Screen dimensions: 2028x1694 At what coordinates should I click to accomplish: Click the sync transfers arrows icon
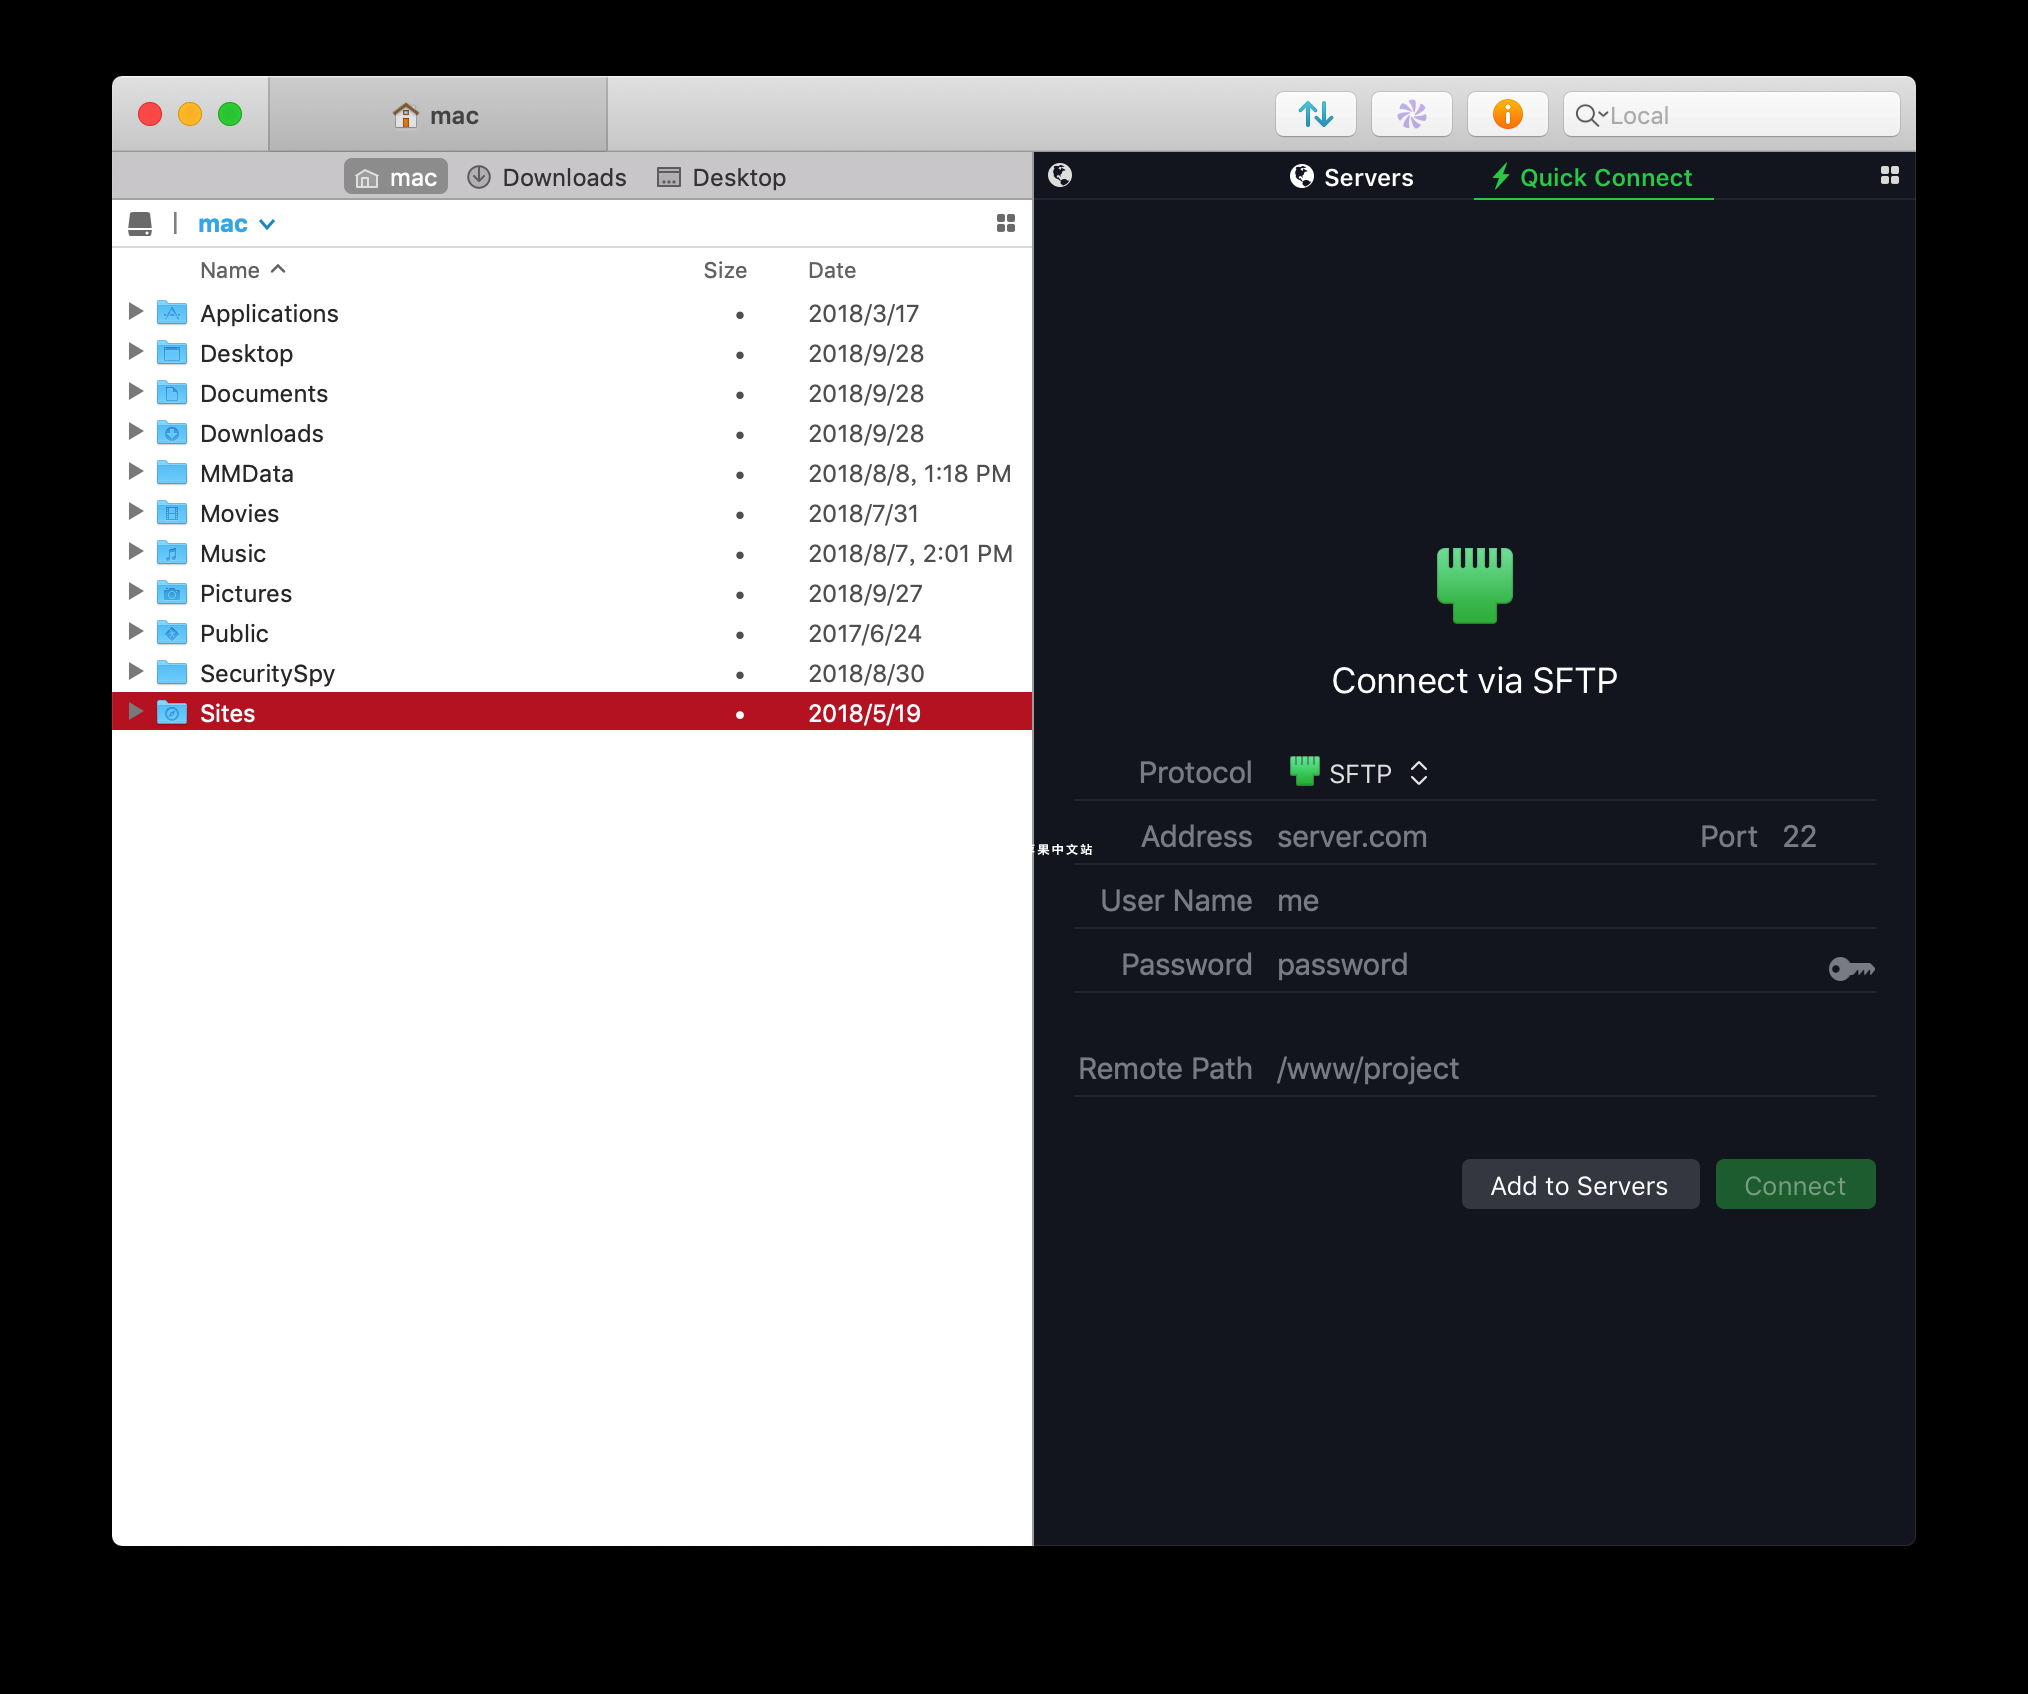1315,115
